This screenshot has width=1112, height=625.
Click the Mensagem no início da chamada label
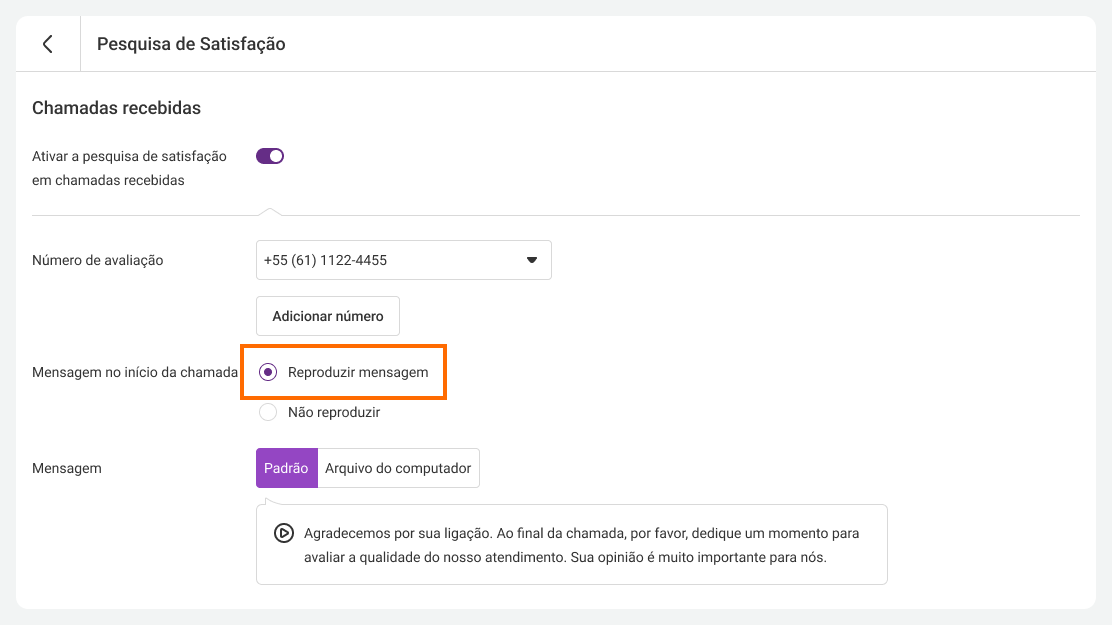coord(135,372)
